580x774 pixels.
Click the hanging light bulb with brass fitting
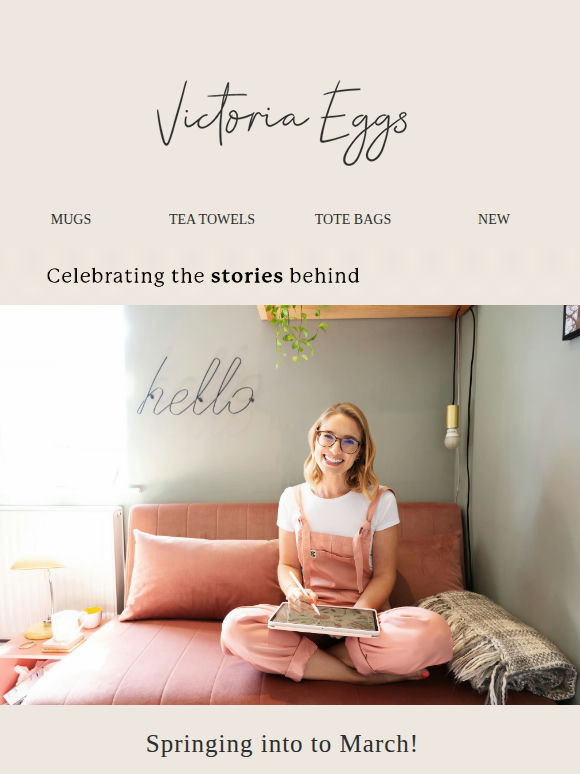452,426
